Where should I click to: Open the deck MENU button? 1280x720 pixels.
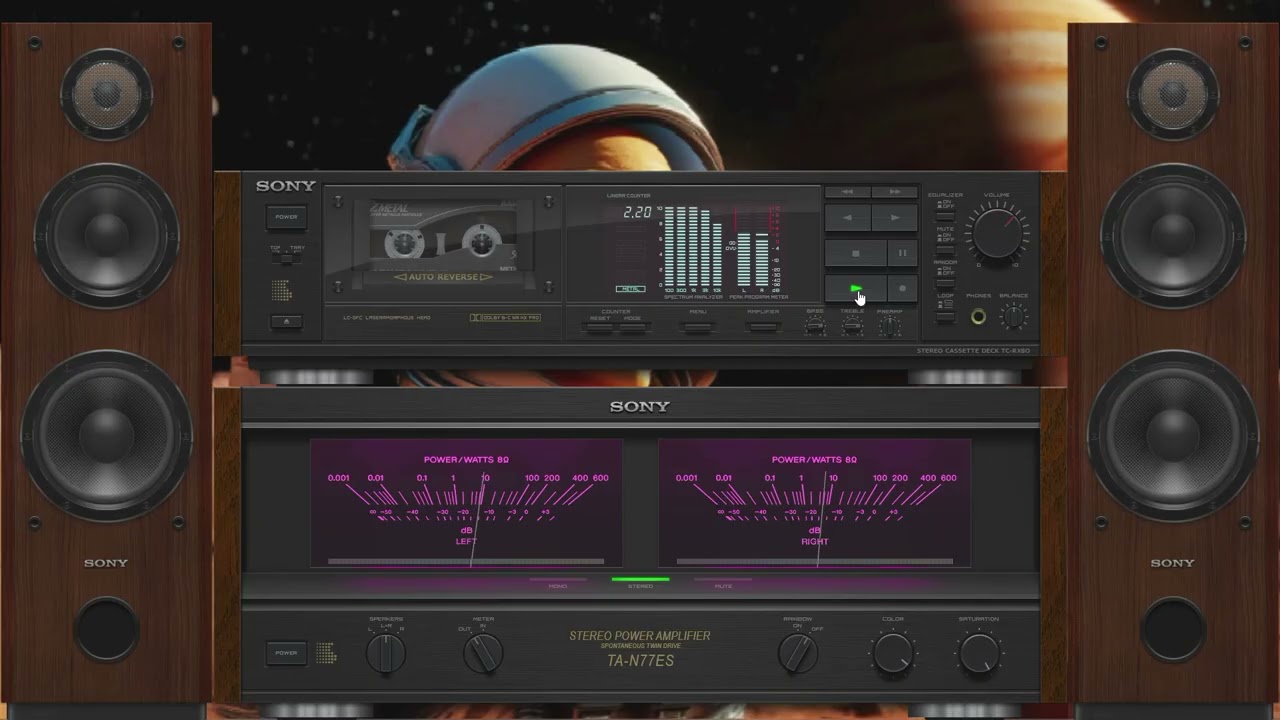[x=698, y=327]
